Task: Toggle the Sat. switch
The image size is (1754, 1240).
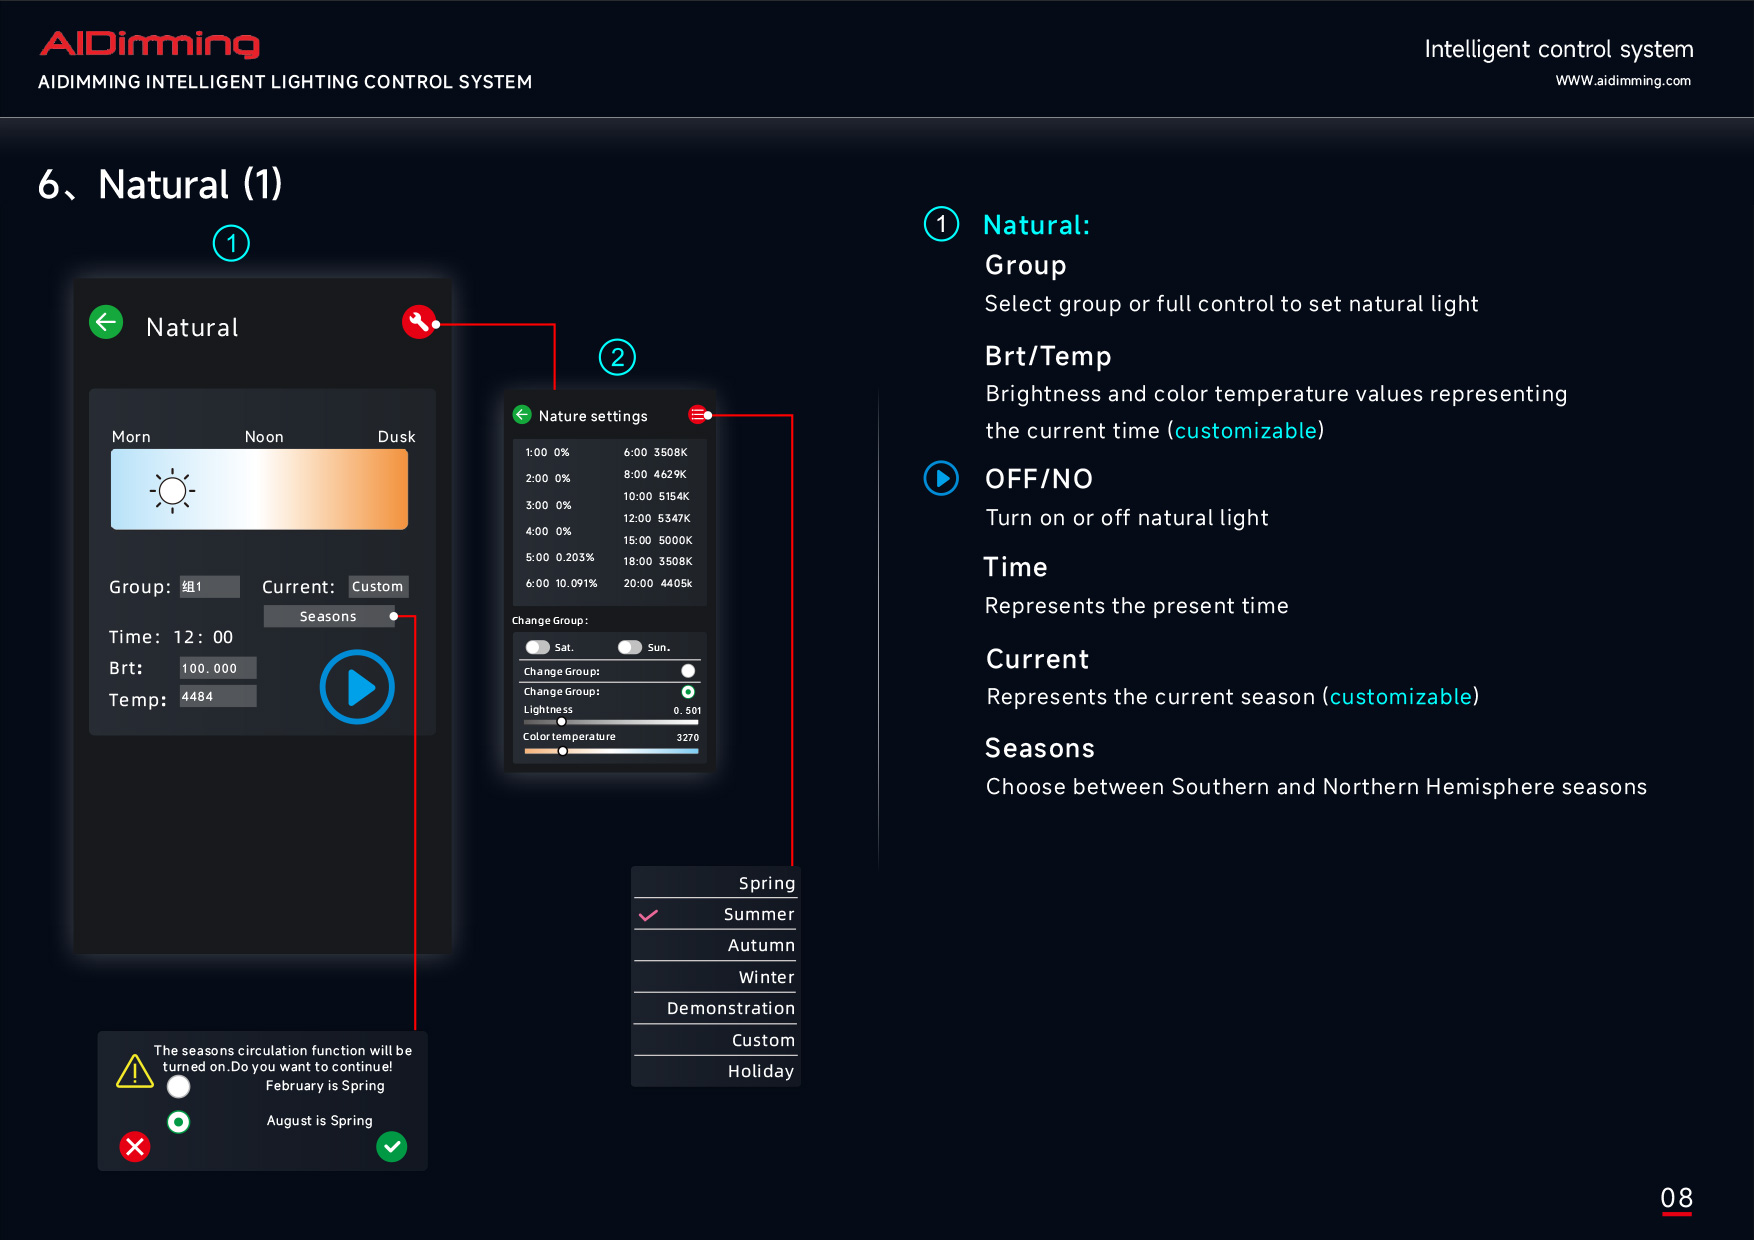Action: tap(538, 647)
